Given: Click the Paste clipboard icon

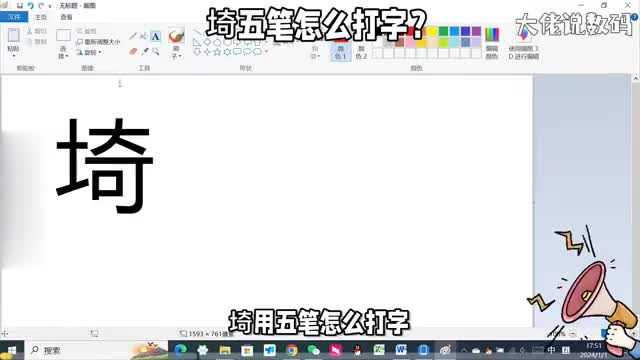Looking at the screenshot, I should pyautogui.click(x=13, y=35).
